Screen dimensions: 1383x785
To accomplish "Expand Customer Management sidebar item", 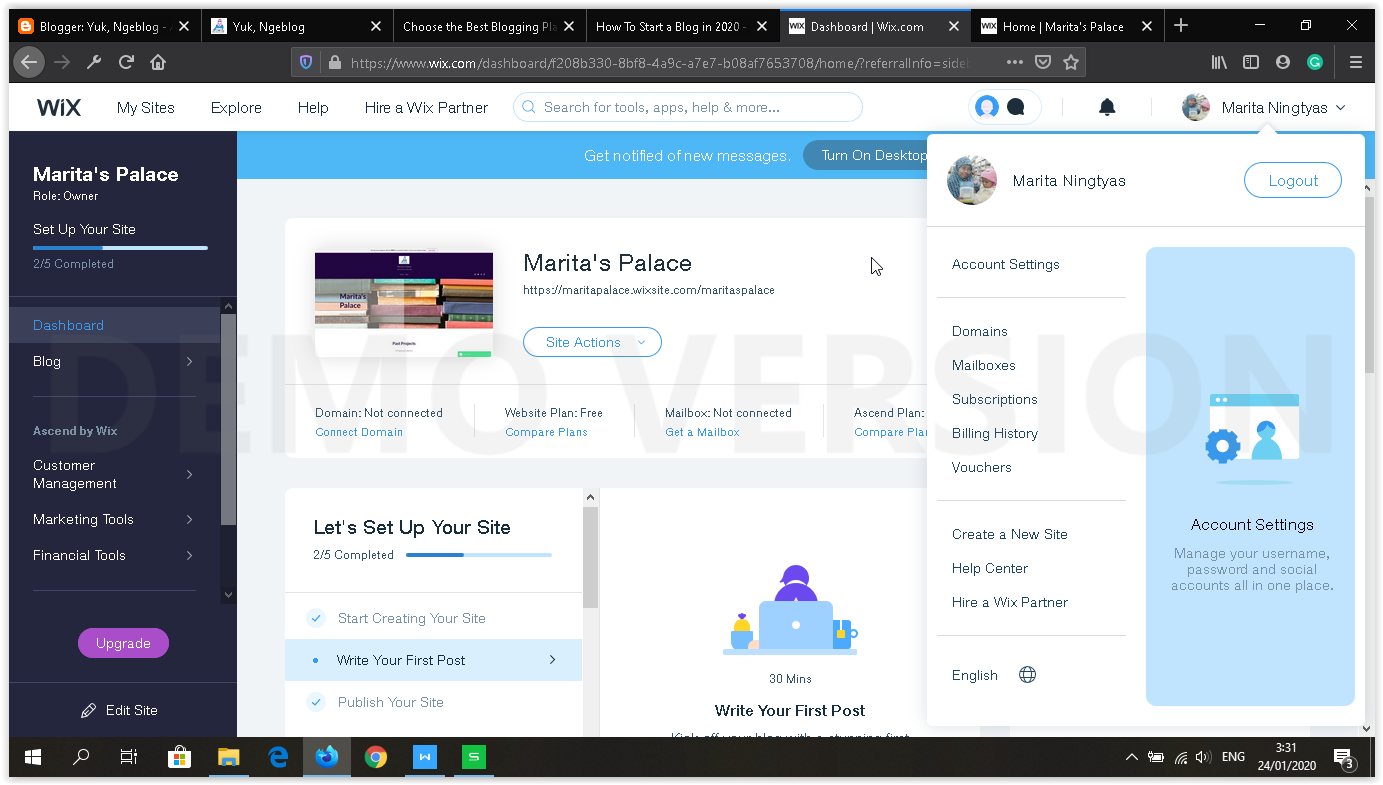I will (x=189, y=474).
